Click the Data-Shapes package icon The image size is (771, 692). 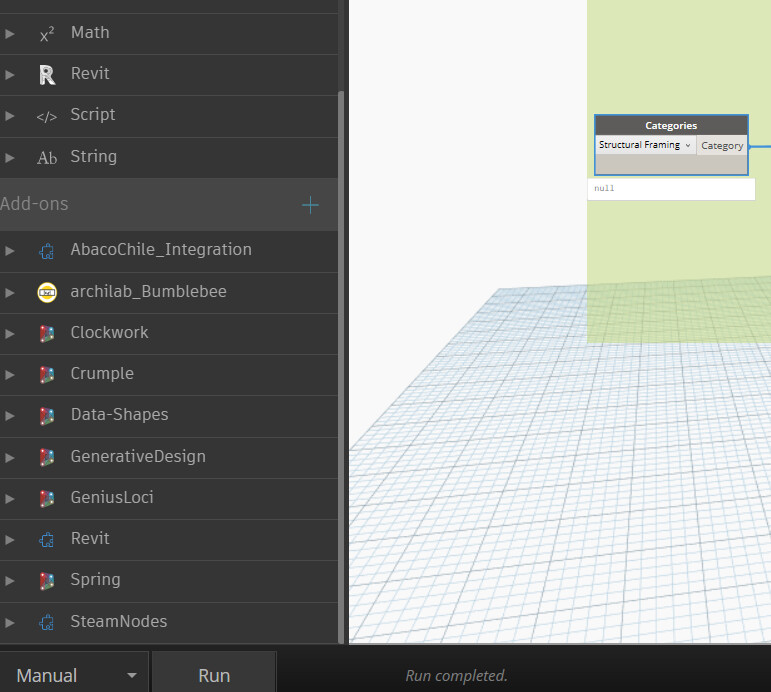(47, 416)
